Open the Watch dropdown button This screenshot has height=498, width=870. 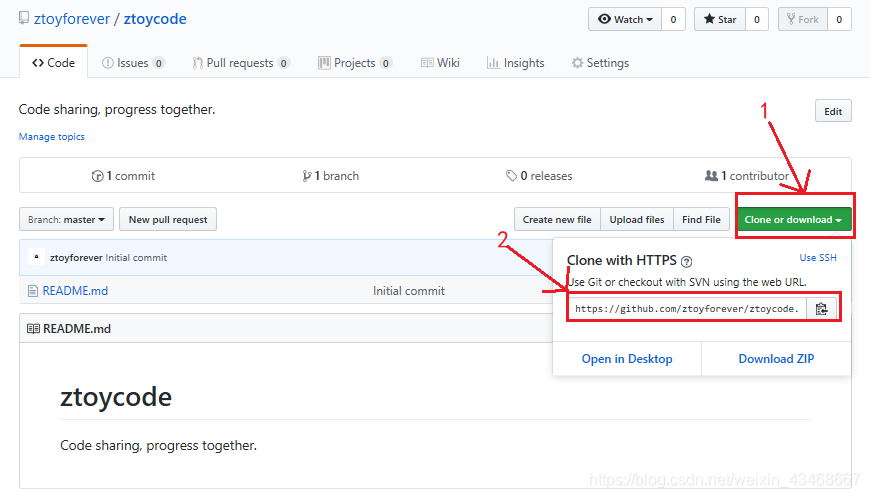625,19
